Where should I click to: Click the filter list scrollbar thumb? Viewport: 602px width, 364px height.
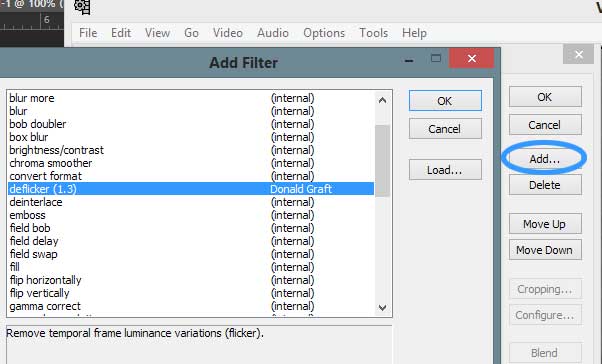tap(382, 160)
